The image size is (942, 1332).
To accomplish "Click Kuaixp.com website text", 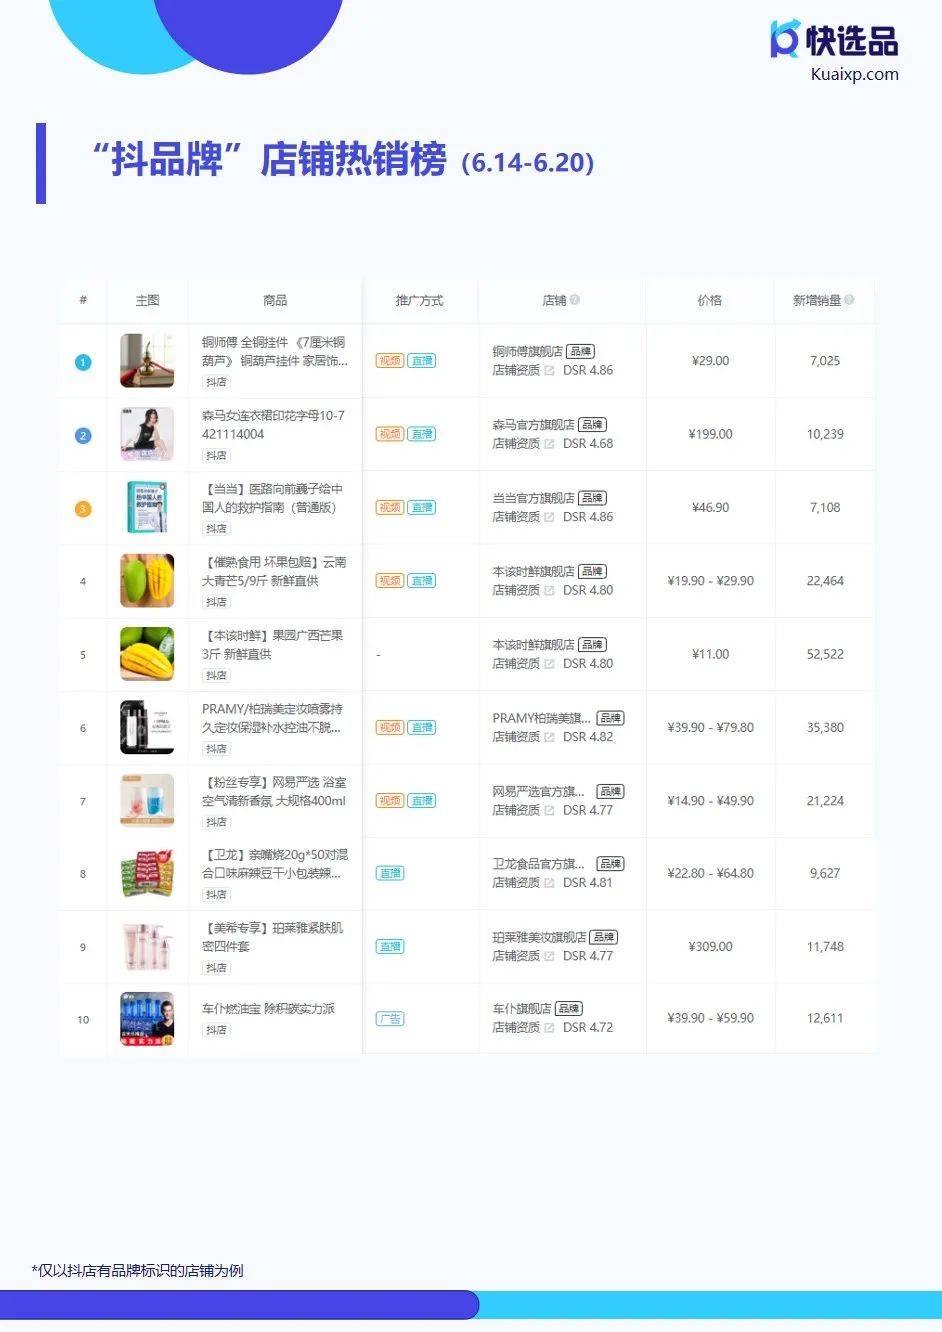I will pyautogui.click(x=855, y=74).
